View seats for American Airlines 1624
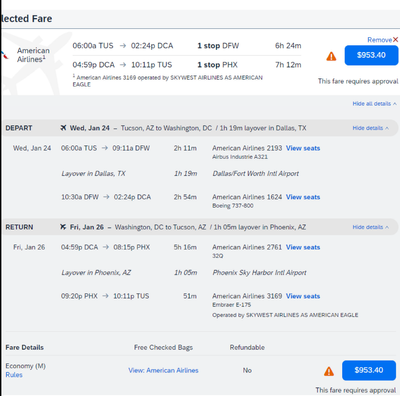Image resolution: width=400 pixels, height=396 pixels. click(303, 197)
